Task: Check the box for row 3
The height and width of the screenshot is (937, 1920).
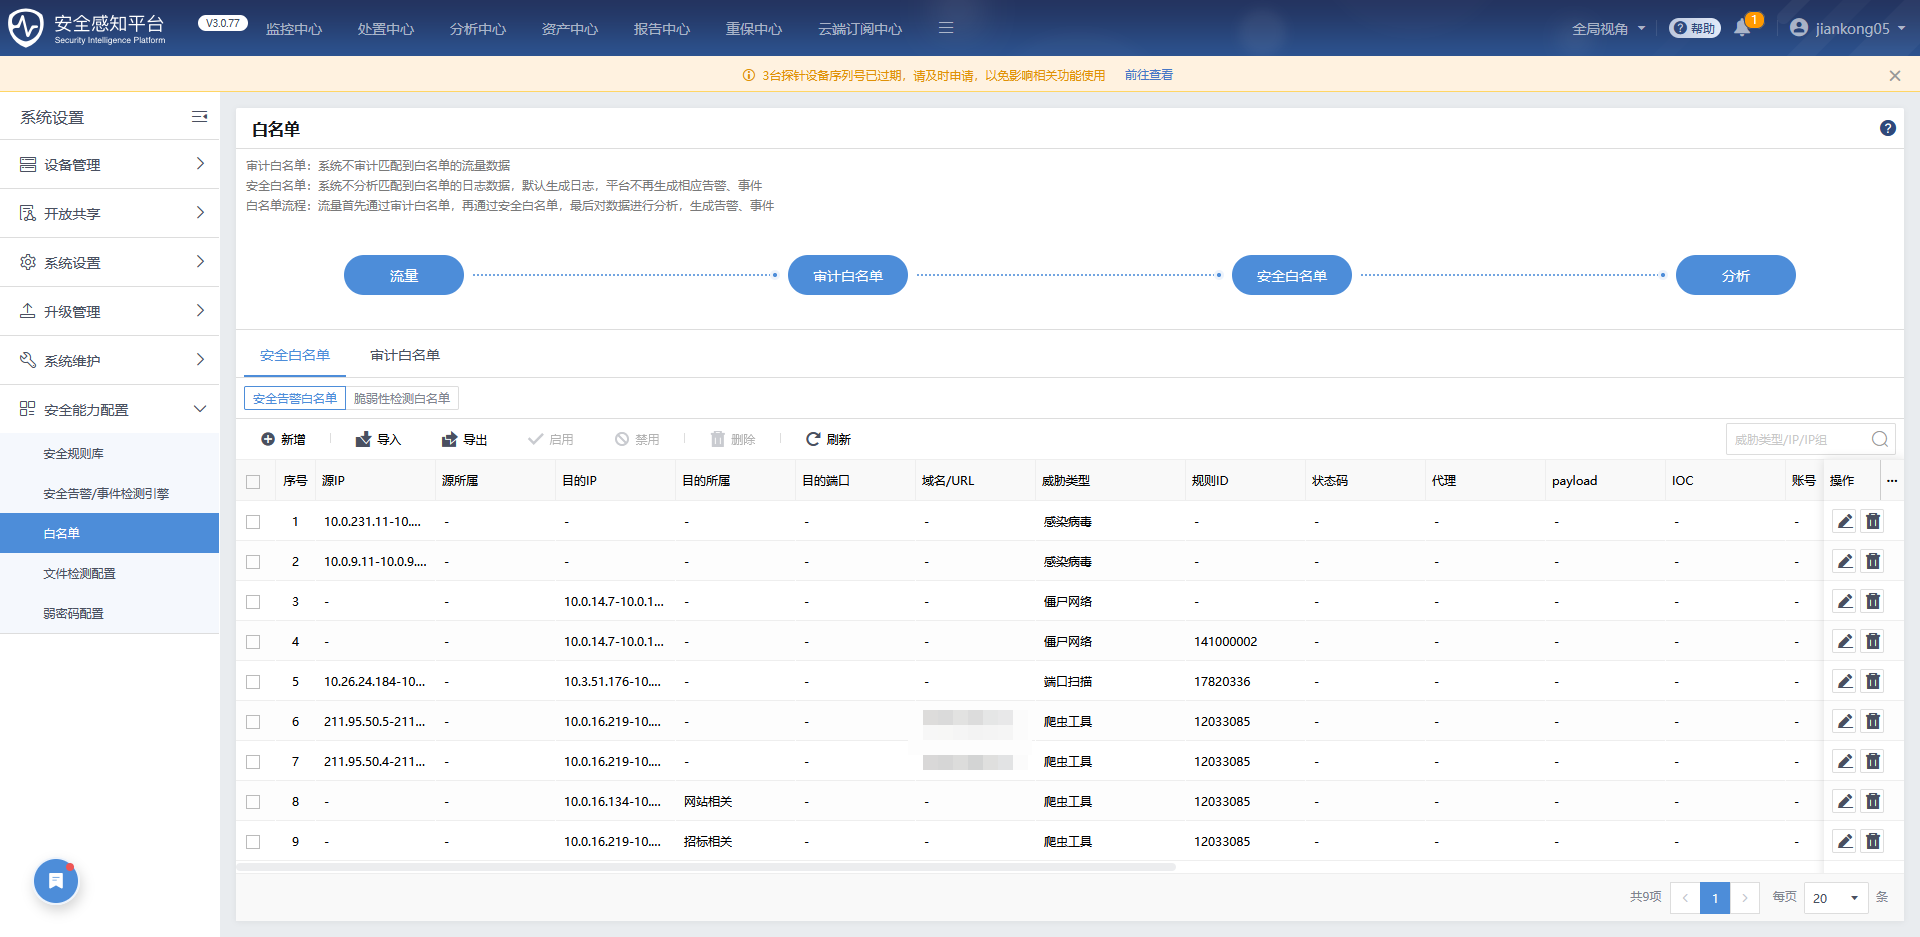Action: tap(253, 602)
